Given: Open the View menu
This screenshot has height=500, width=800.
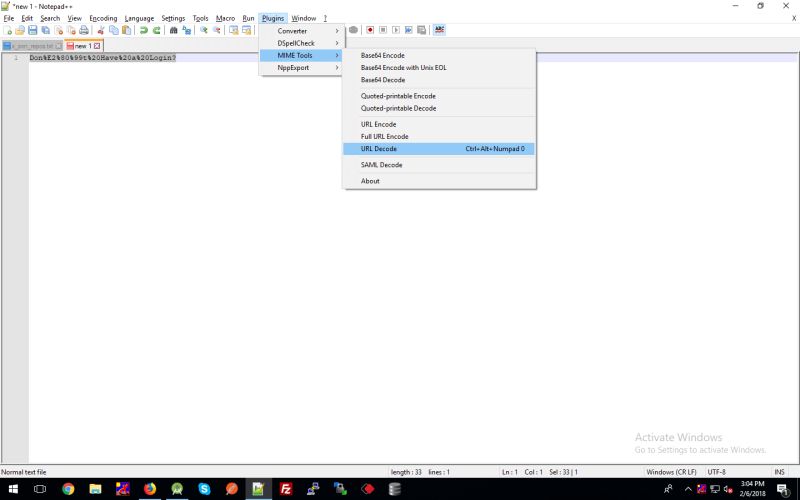Looking at the screenshot, I should (74, 18).
